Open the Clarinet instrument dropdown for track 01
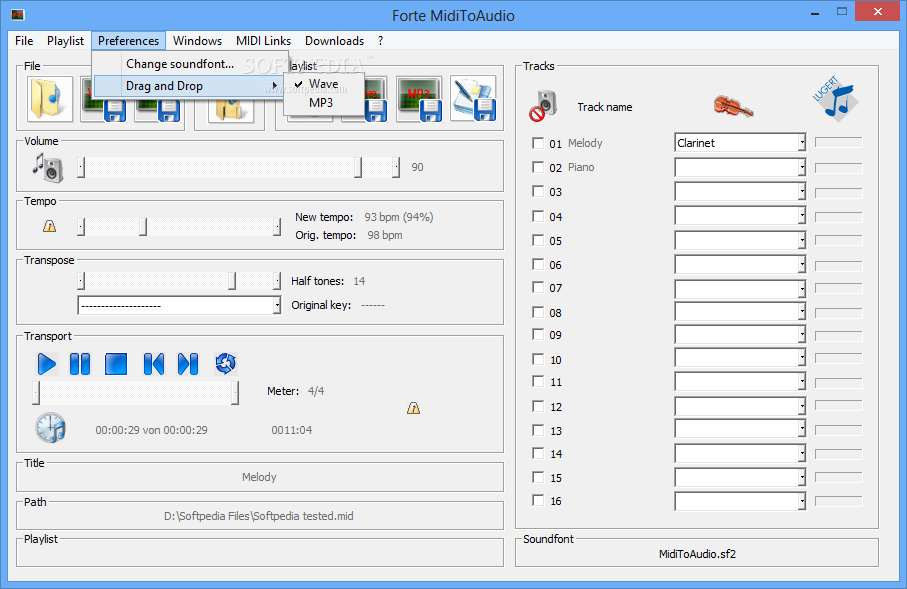The width and height of the screenshot is (907, 589). tap(802, 142)
